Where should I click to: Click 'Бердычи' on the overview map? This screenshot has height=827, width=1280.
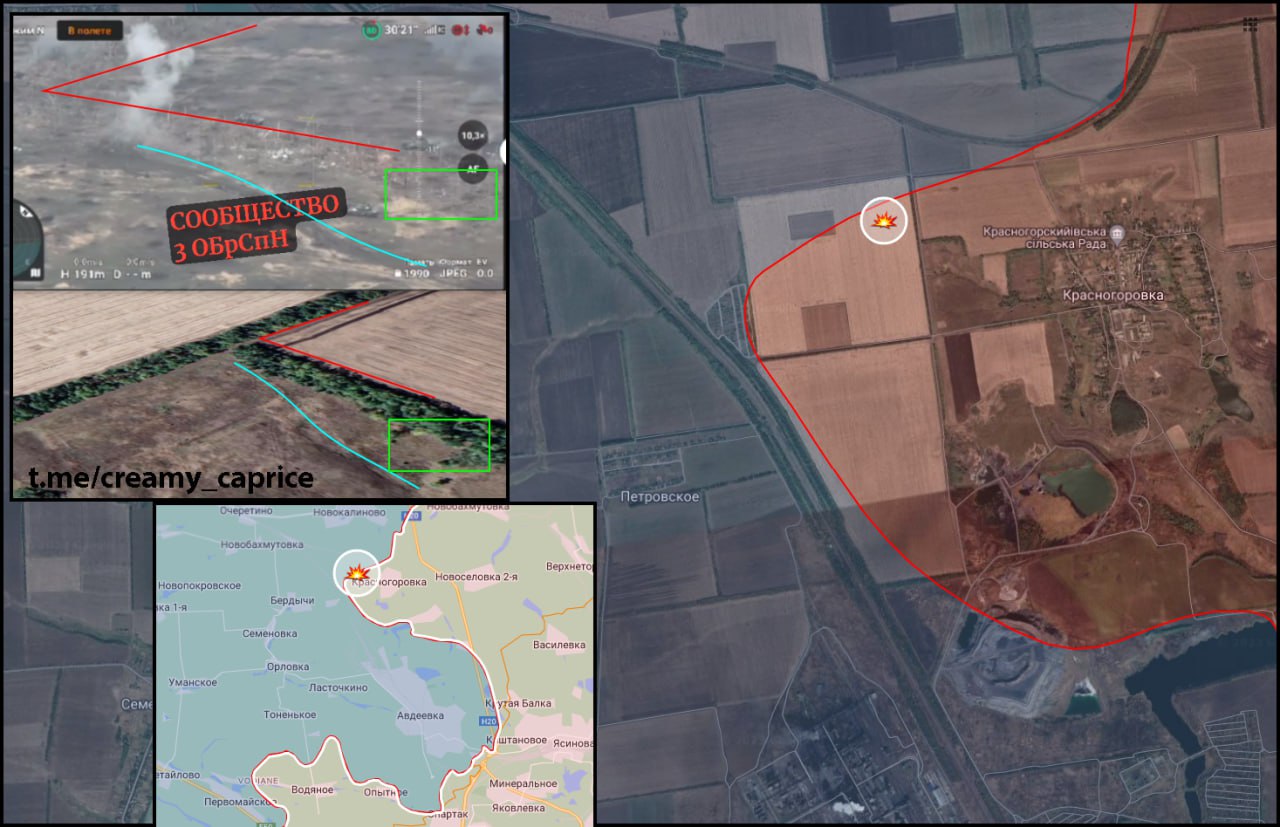tap(292, 600)
